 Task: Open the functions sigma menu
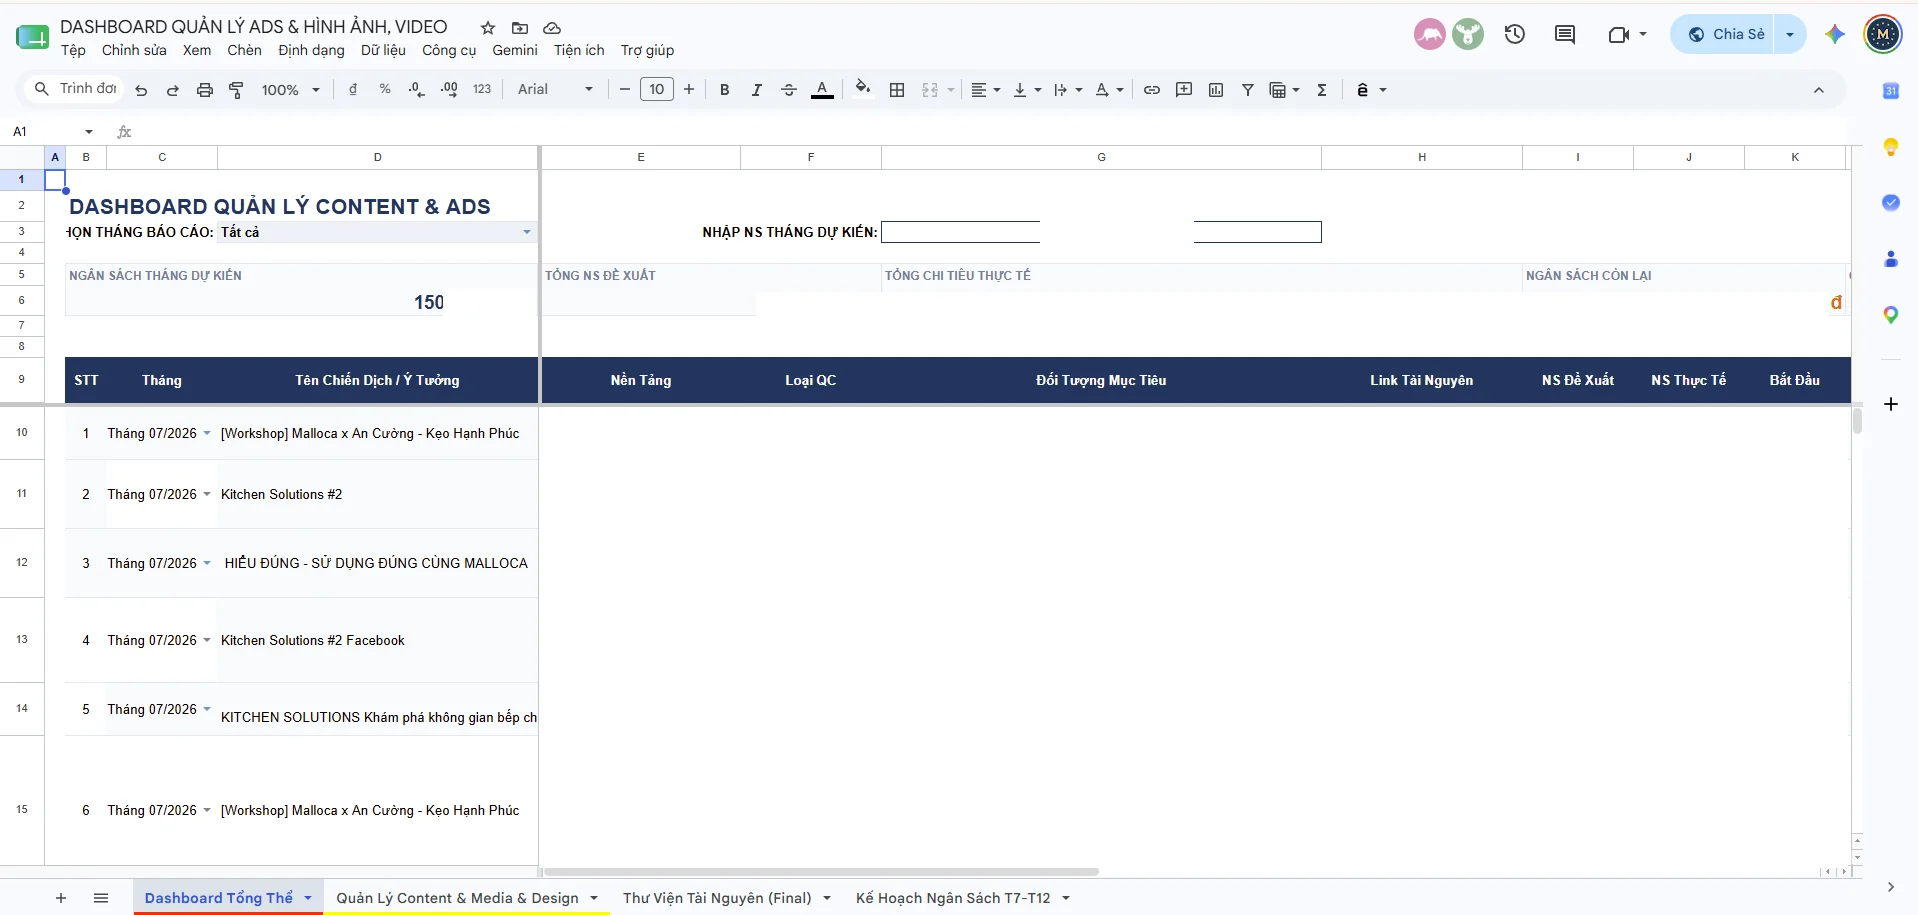tap(1322, 90)
